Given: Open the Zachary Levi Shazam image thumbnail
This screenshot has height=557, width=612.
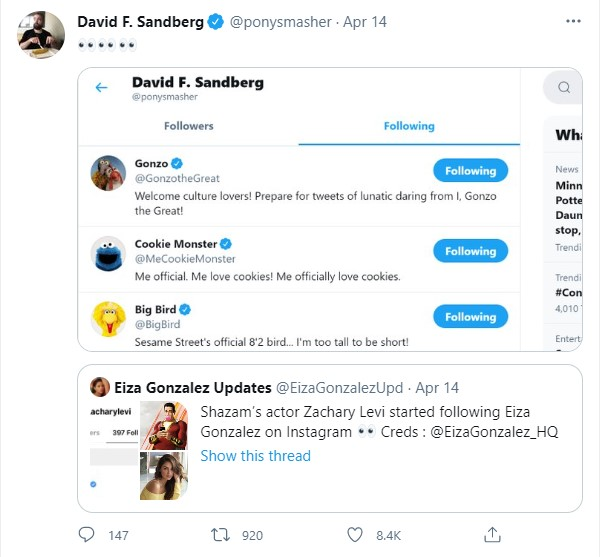Looking at the screenshot, I should [x=164, y=425].
